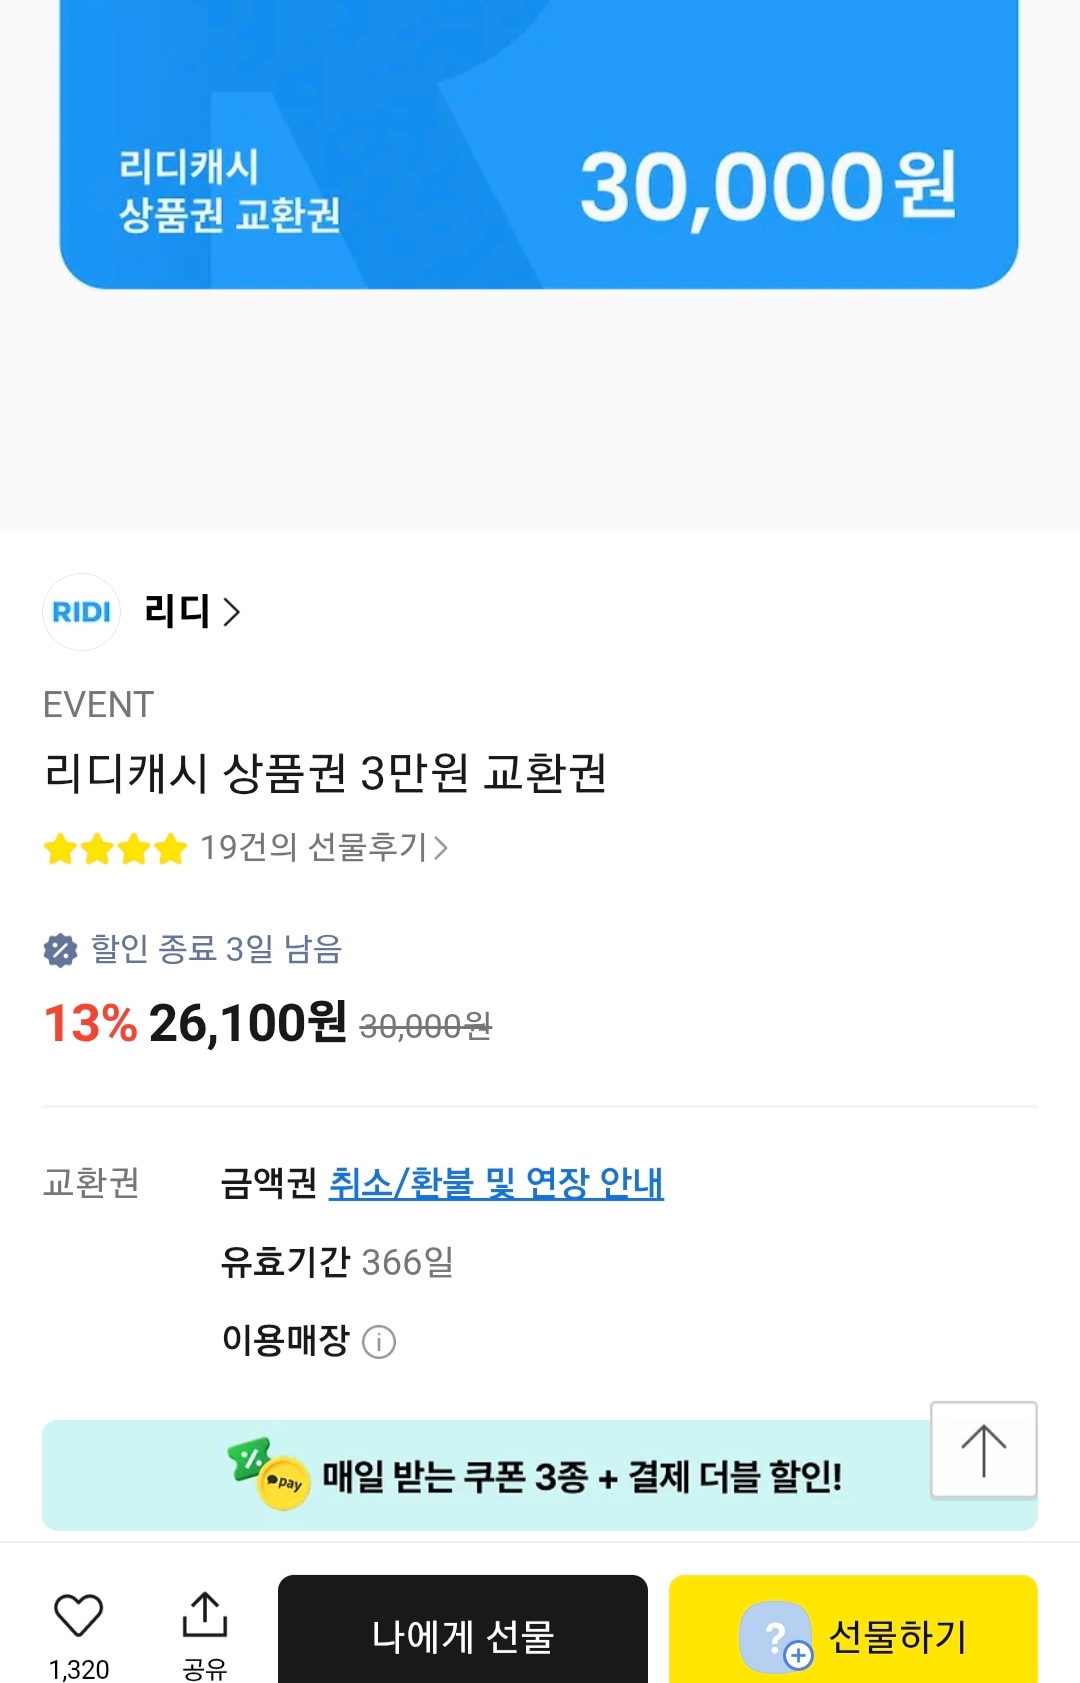
Task: Tap the share icon
Action: click(x=205, y=1615)
